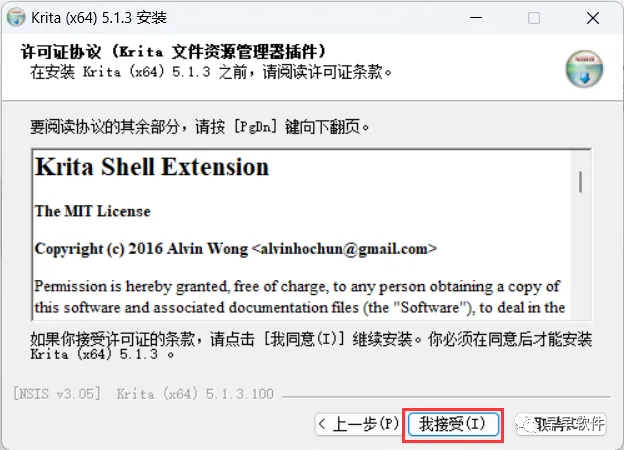Click the greyed-out maximize window icon
Screen dimensions: 624x450
(x=534, y=18)
